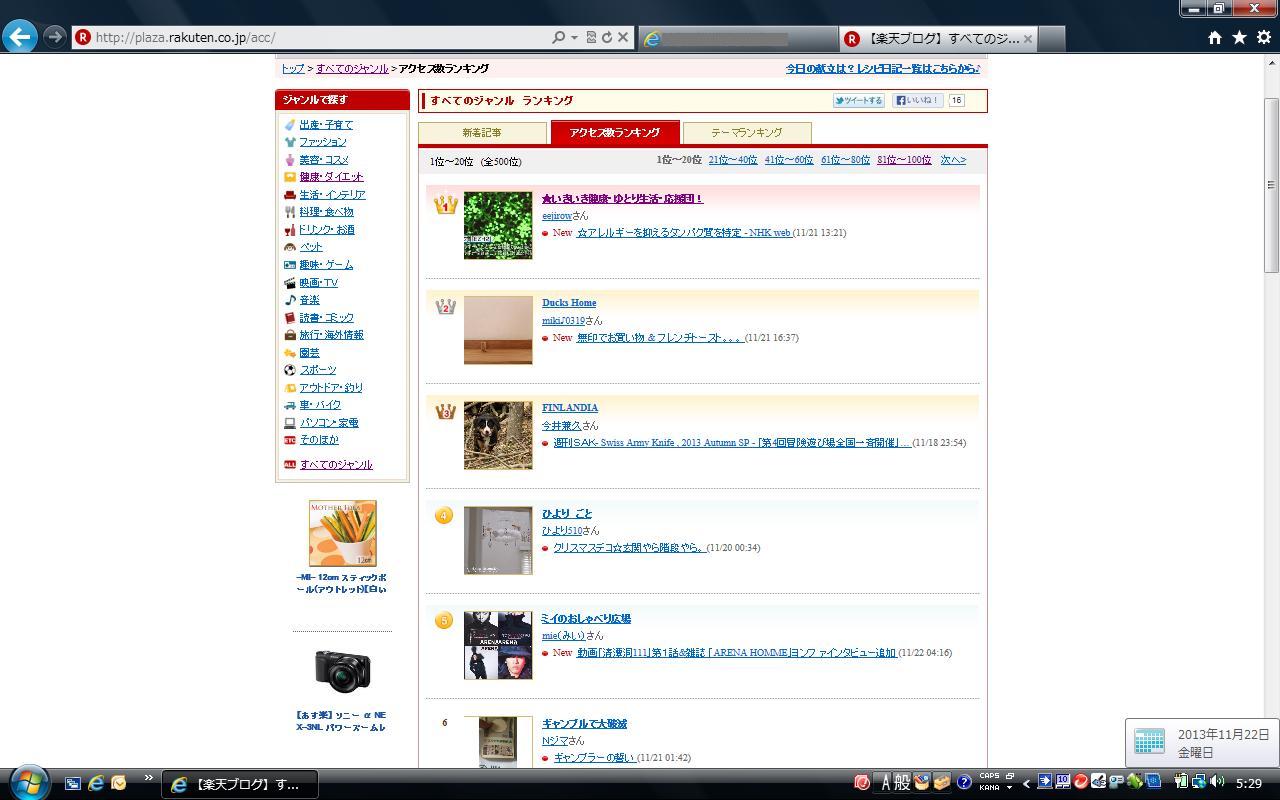Refresh the page using the reload icon

606,37
